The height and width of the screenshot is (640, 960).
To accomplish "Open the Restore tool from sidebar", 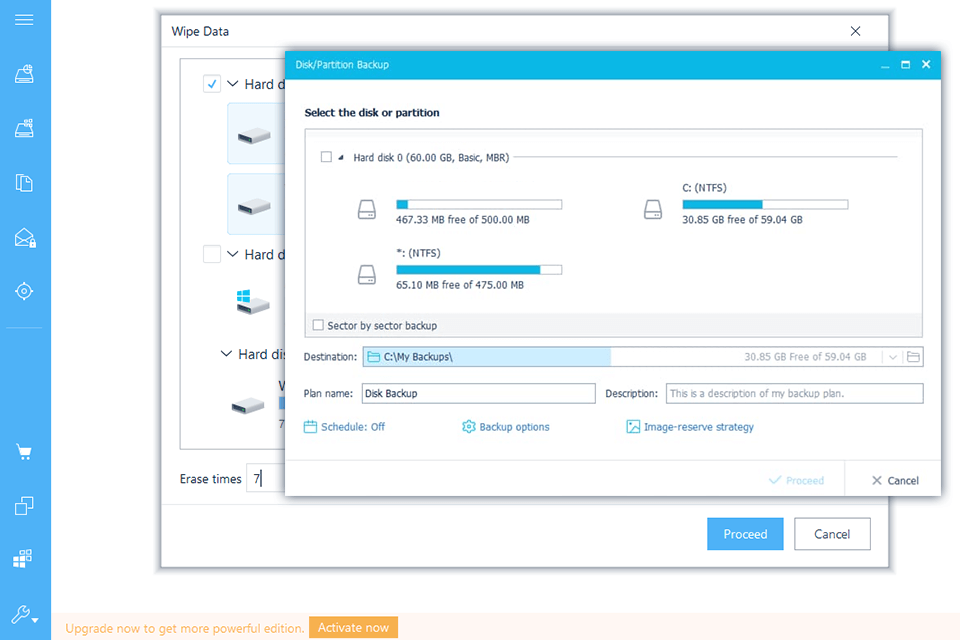I will pyautogui.click(x=25, y=127).
